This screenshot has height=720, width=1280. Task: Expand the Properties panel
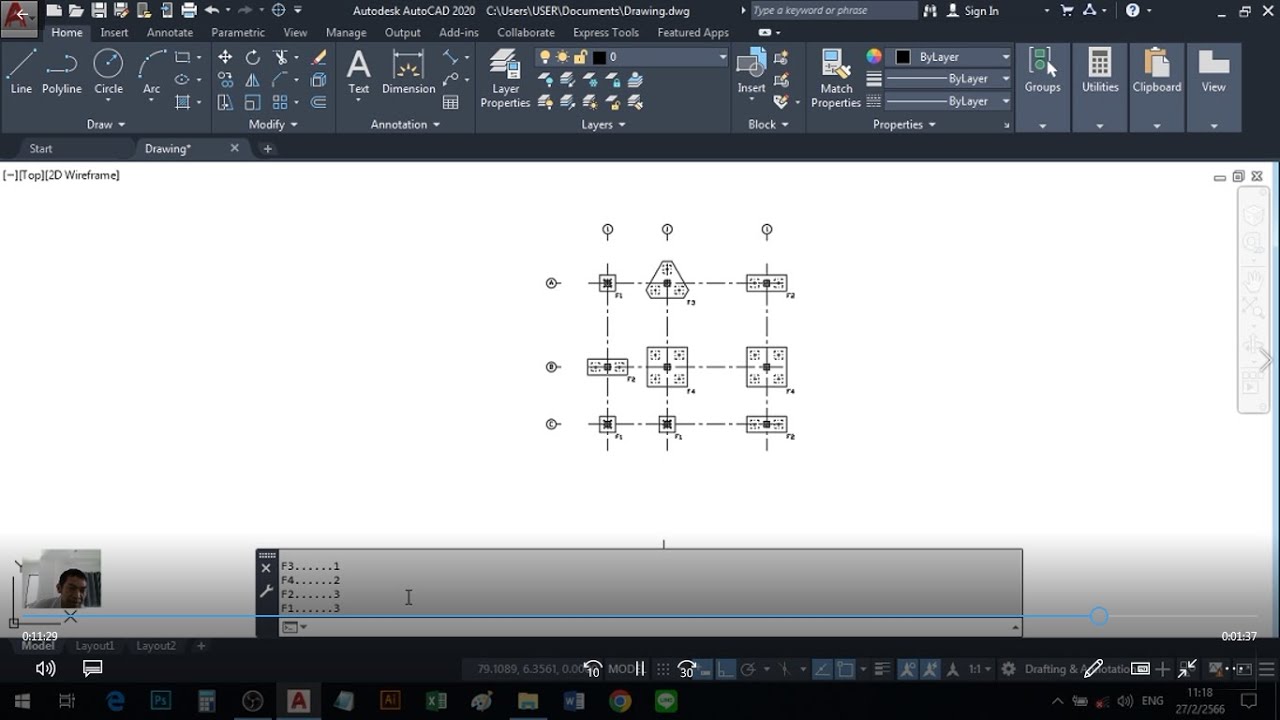(x=904, y=125)
